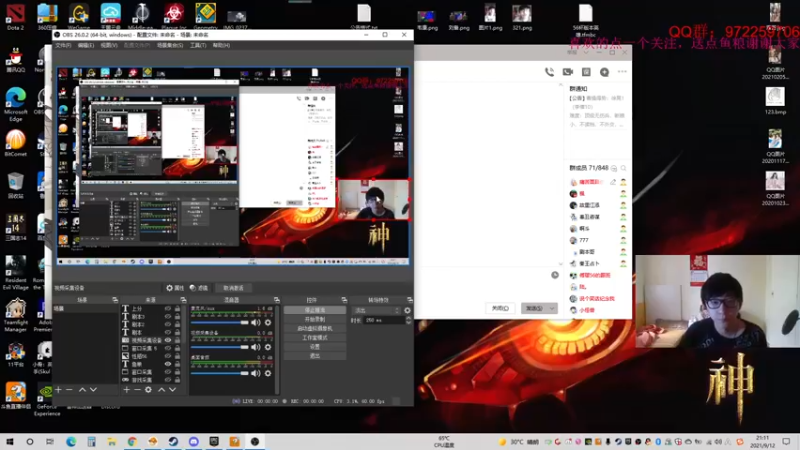Move the selected source up in the list
Image resolution: width=800 pixels, height=450 pixels.
click(x=161, y=390)
